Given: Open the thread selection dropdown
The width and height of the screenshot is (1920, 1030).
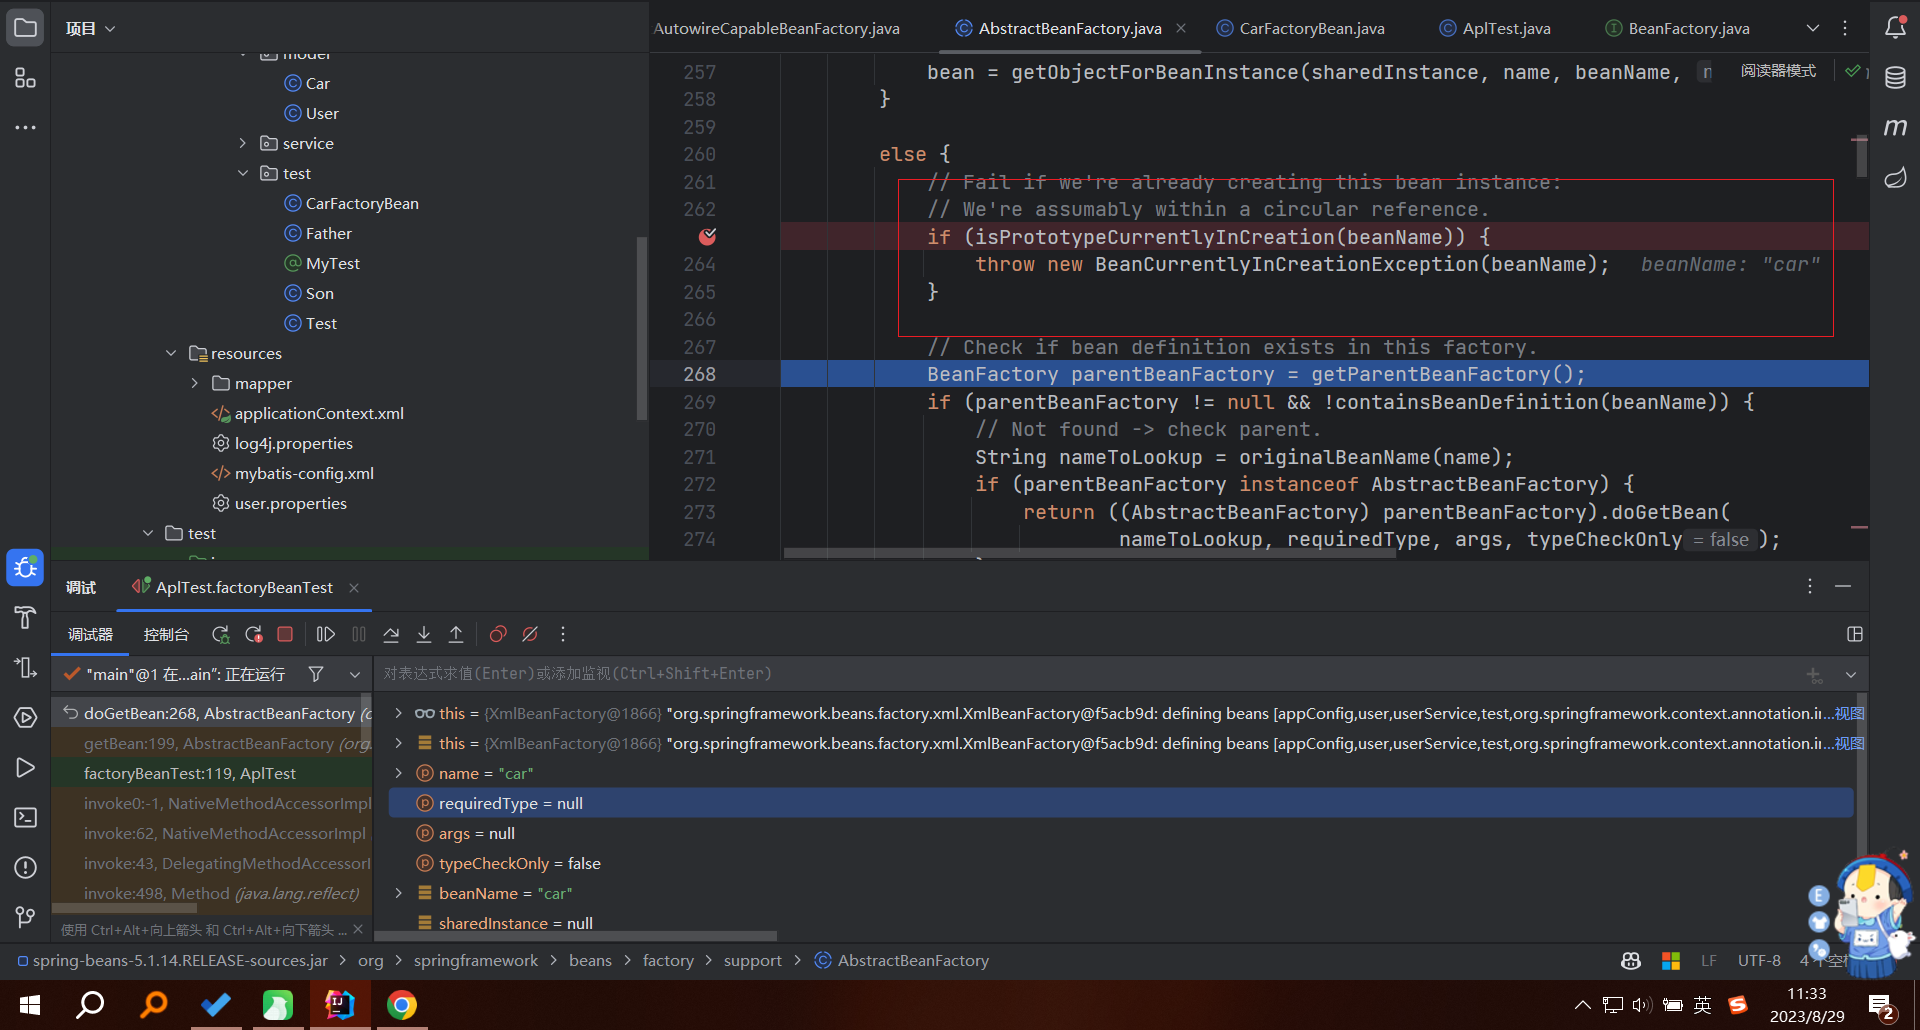Looking at the screenshot, I should (x=355, y=674).
